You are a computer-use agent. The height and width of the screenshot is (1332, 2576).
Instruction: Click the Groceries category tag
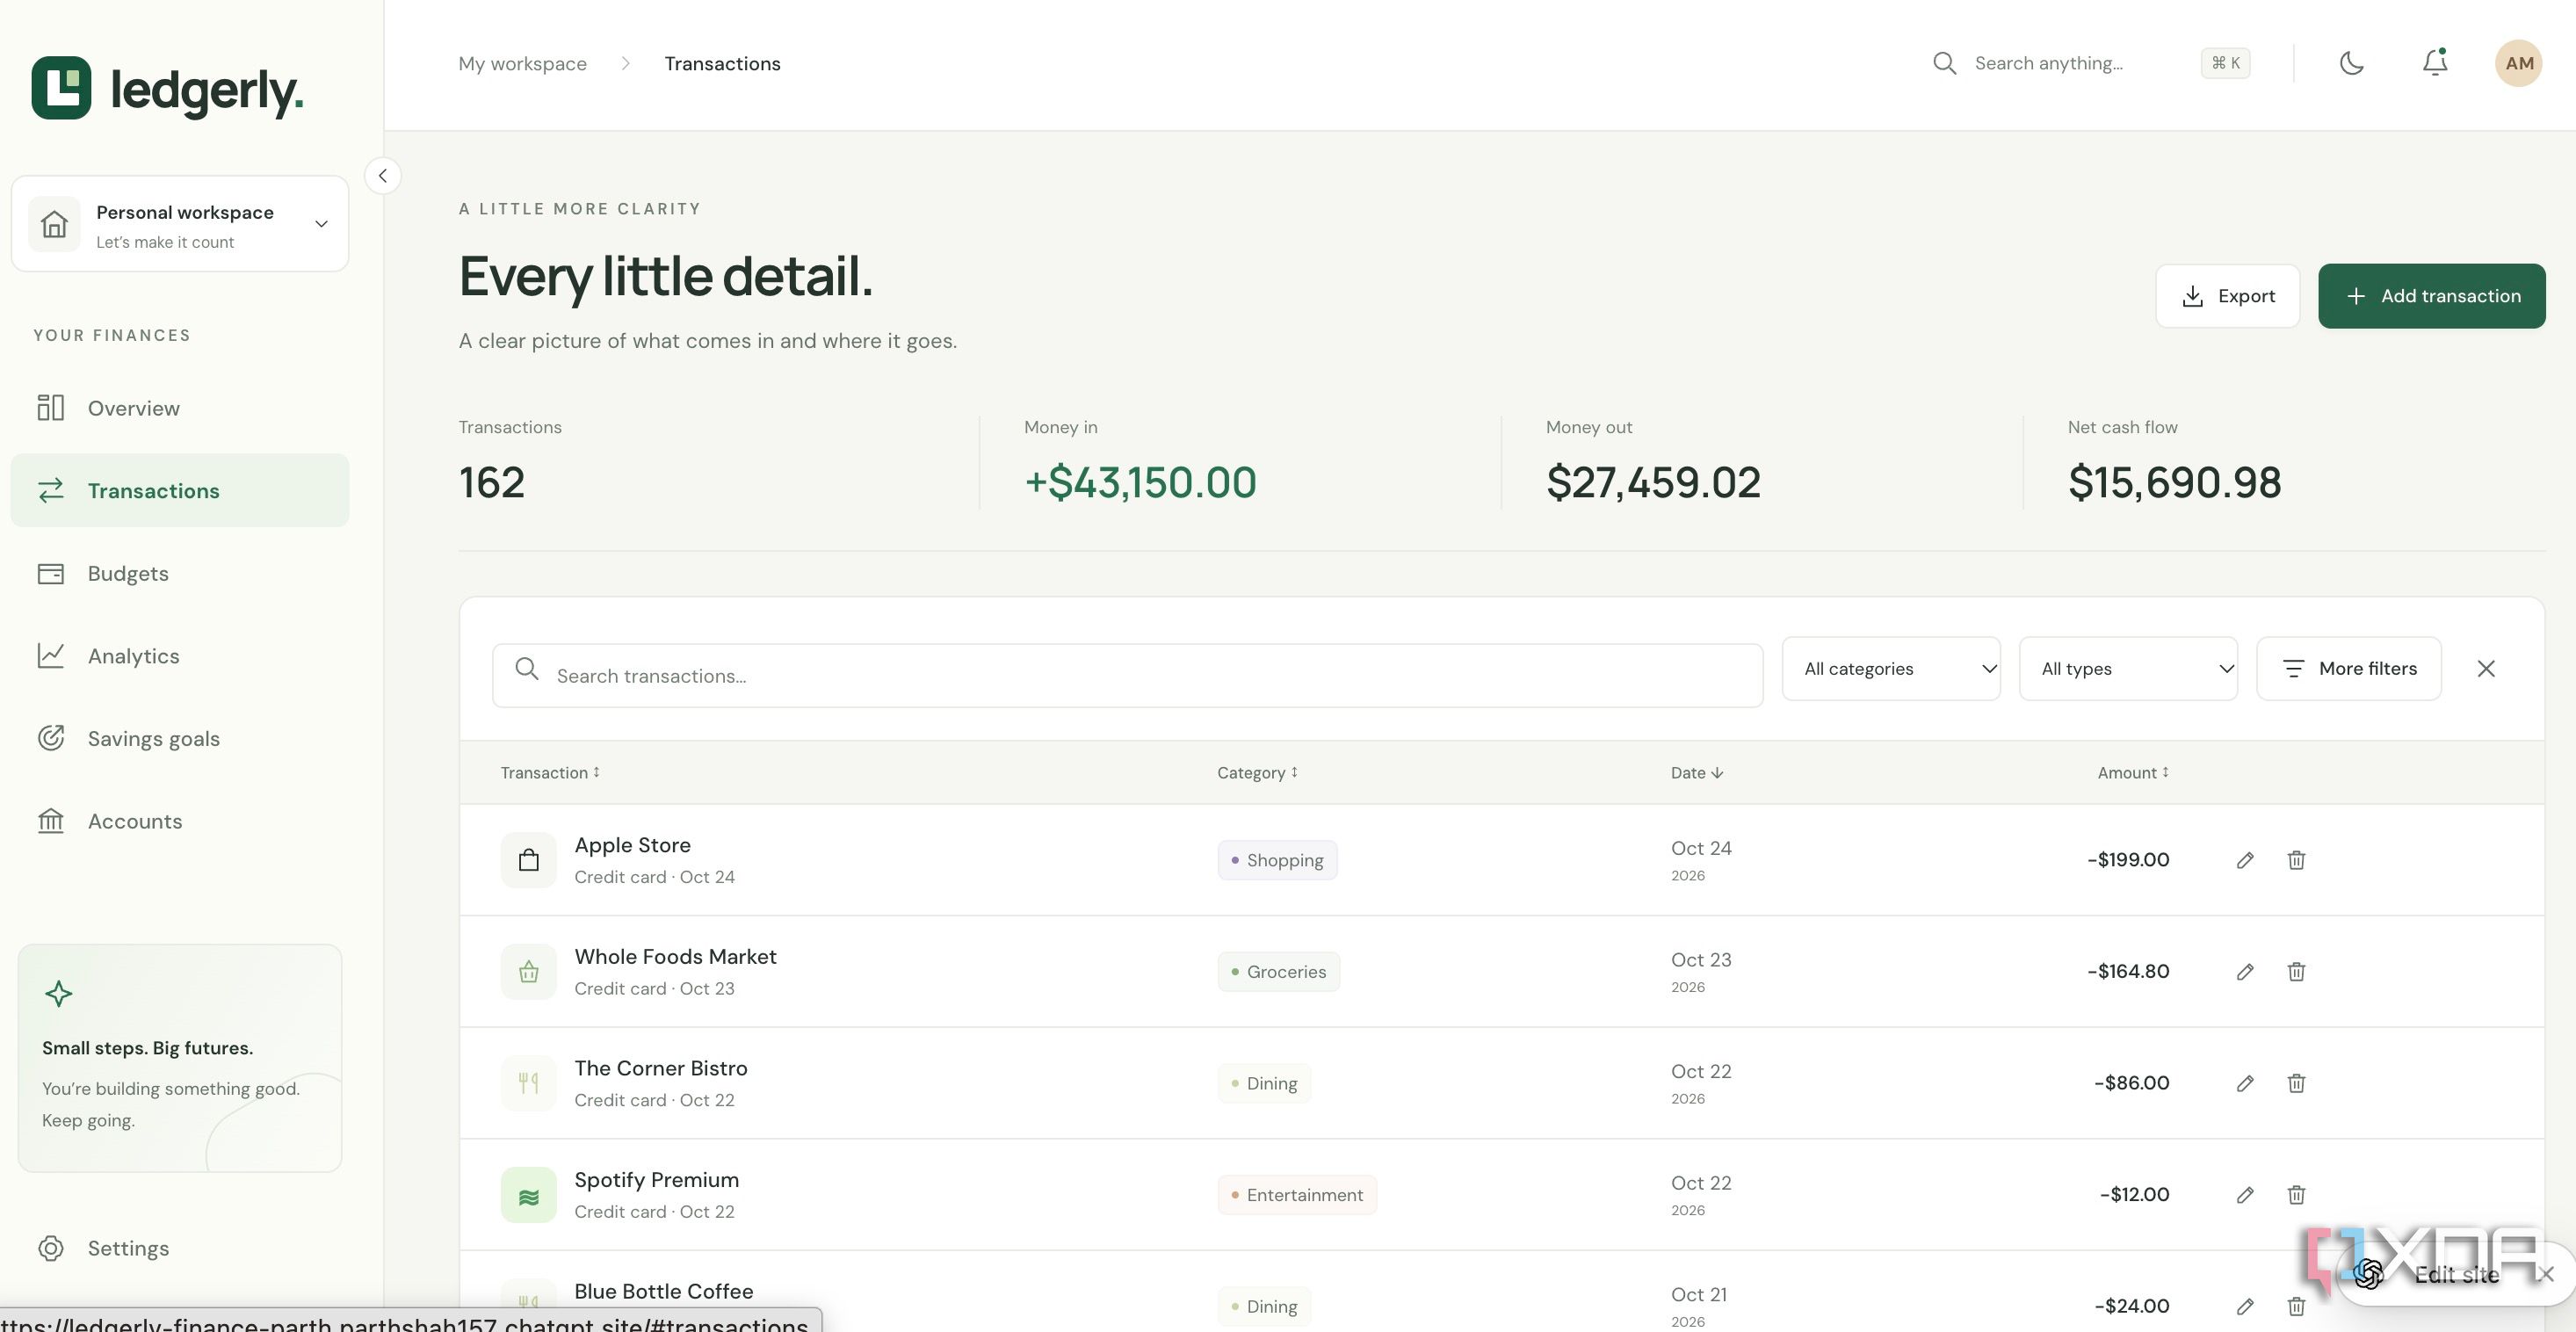(x=1278, y=972)
